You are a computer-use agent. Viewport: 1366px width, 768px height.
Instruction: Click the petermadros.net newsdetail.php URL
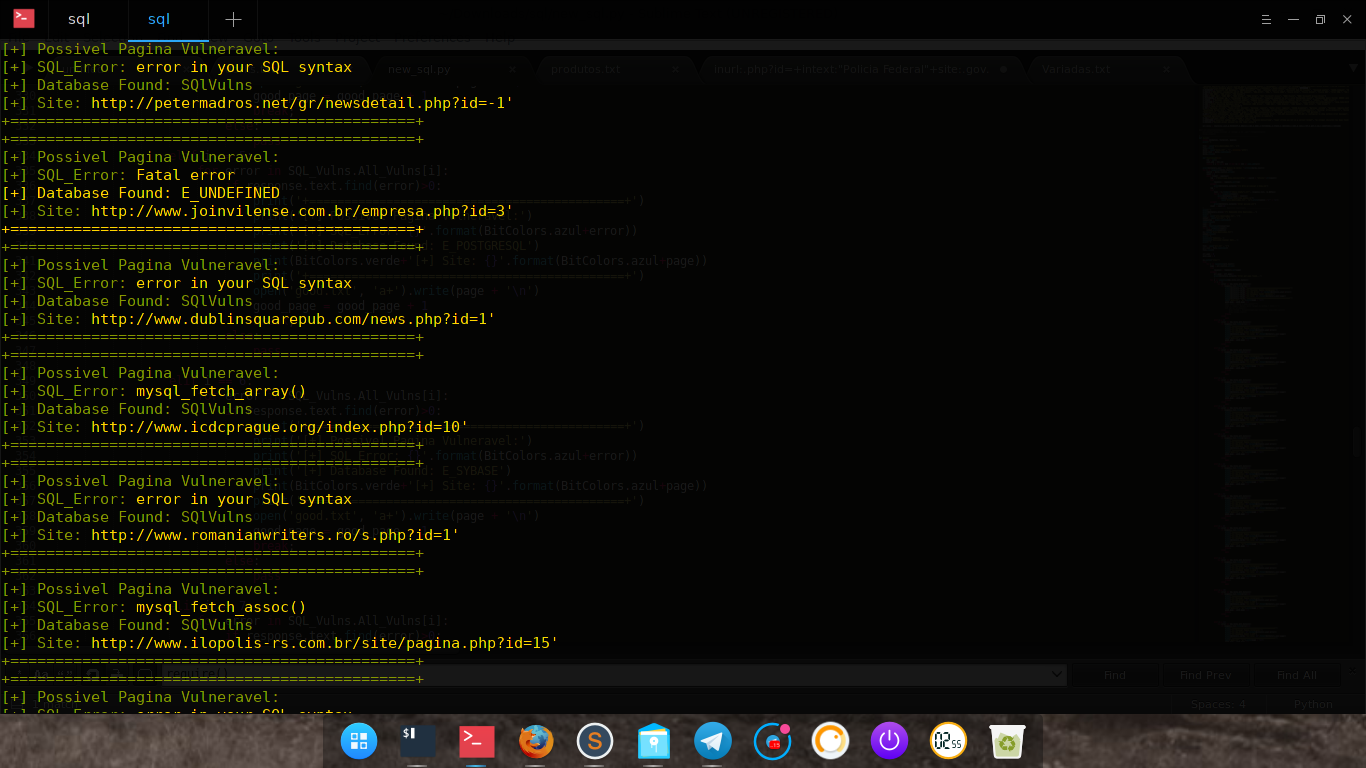(302, 103)
